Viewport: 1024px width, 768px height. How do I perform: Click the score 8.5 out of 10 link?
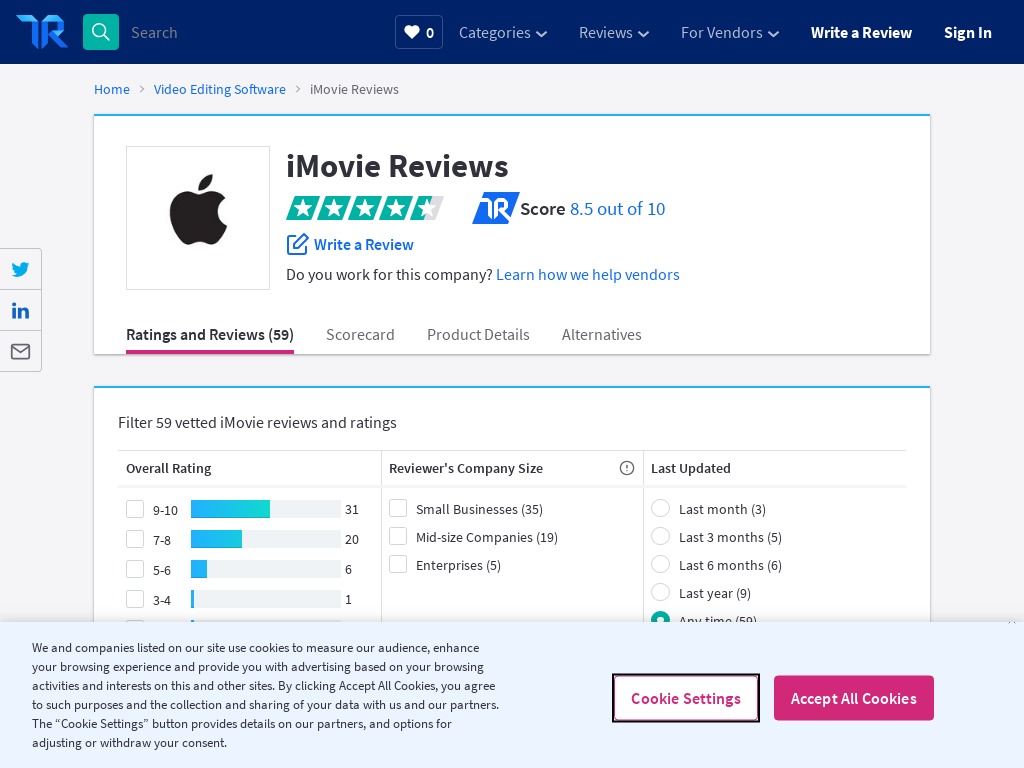[617, 209]
